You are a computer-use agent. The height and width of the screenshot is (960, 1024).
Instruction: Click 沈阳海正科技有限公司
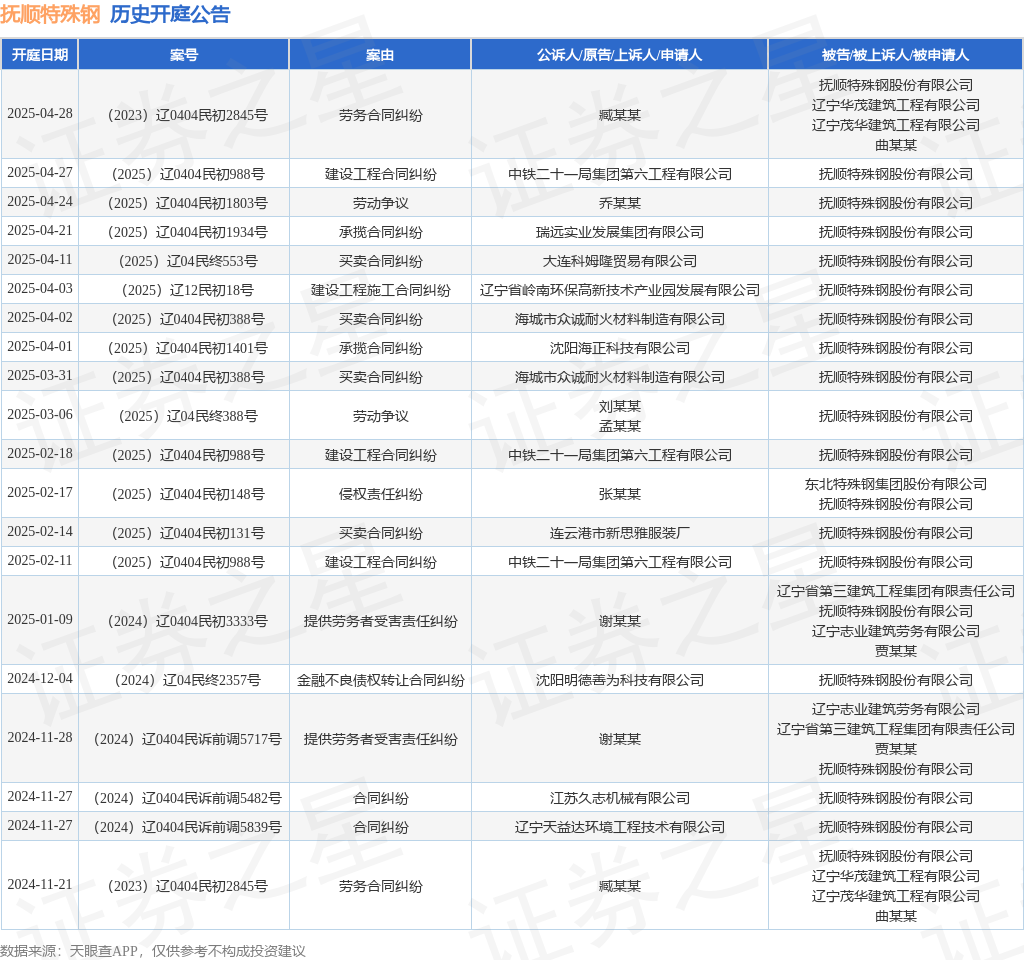coord(620,348)
